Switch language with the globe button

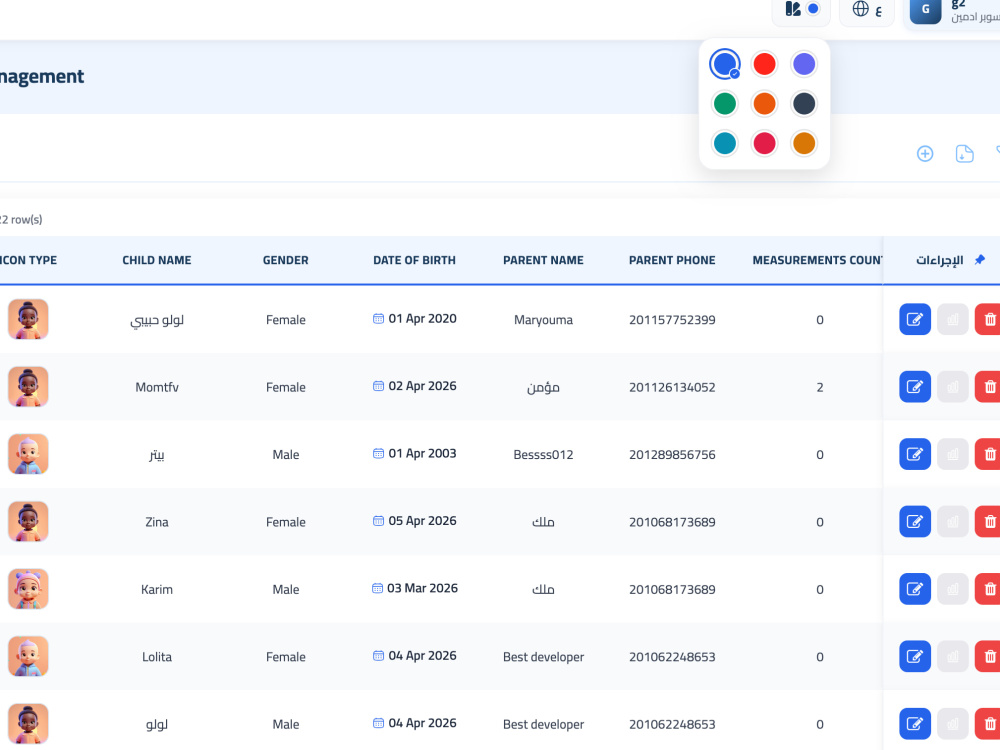(x=867, y=10)
